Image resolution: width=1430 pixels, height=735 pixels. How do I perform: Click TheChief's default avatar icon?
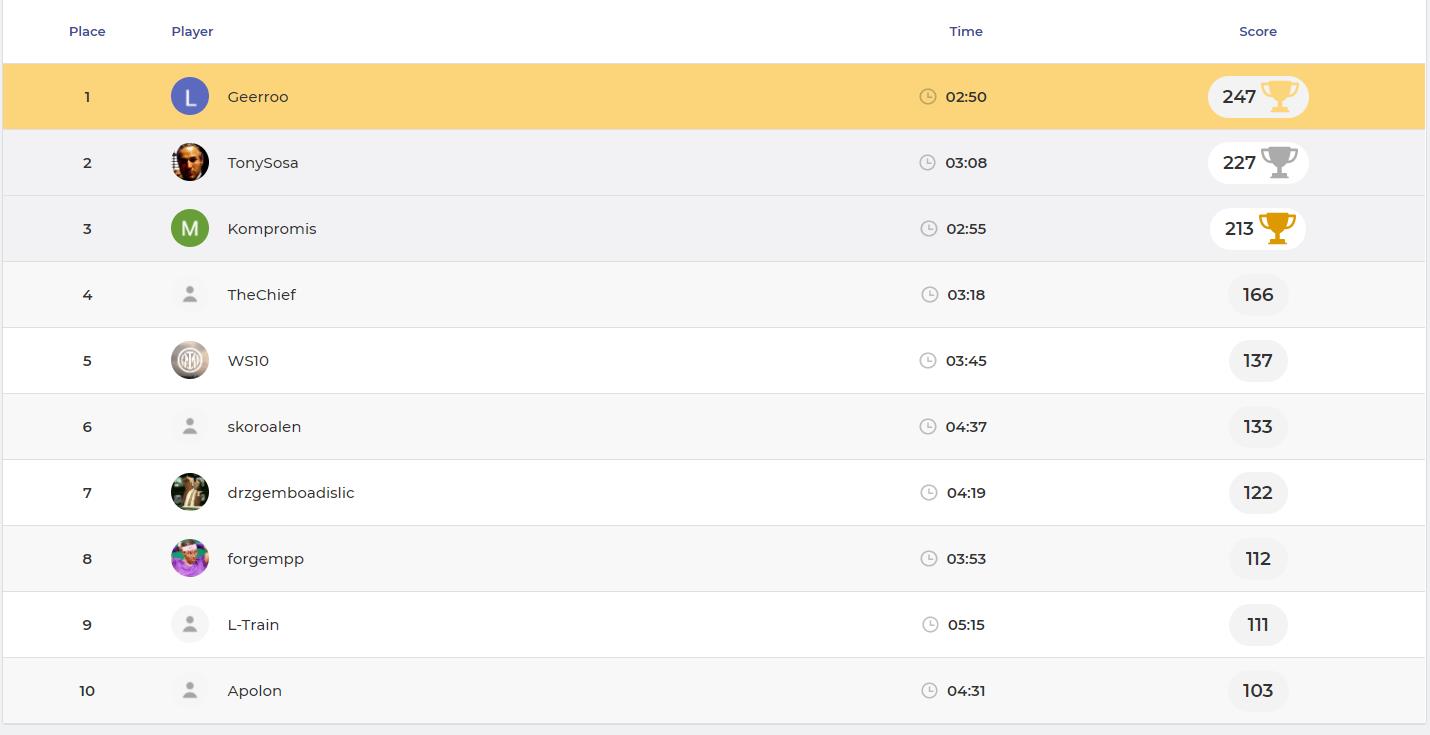190,294
